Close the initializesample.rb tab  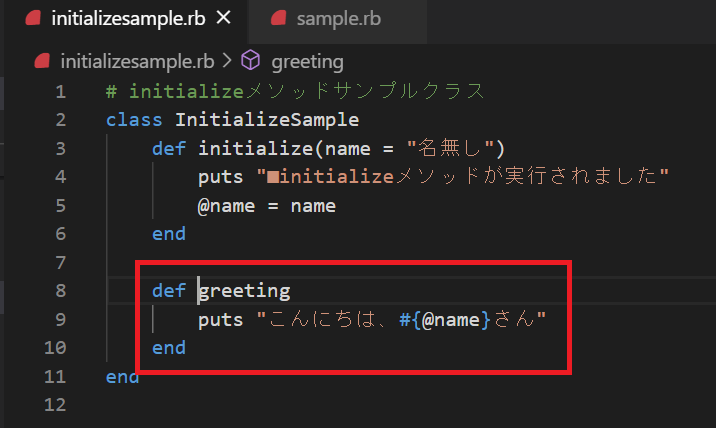pos(223,18)
